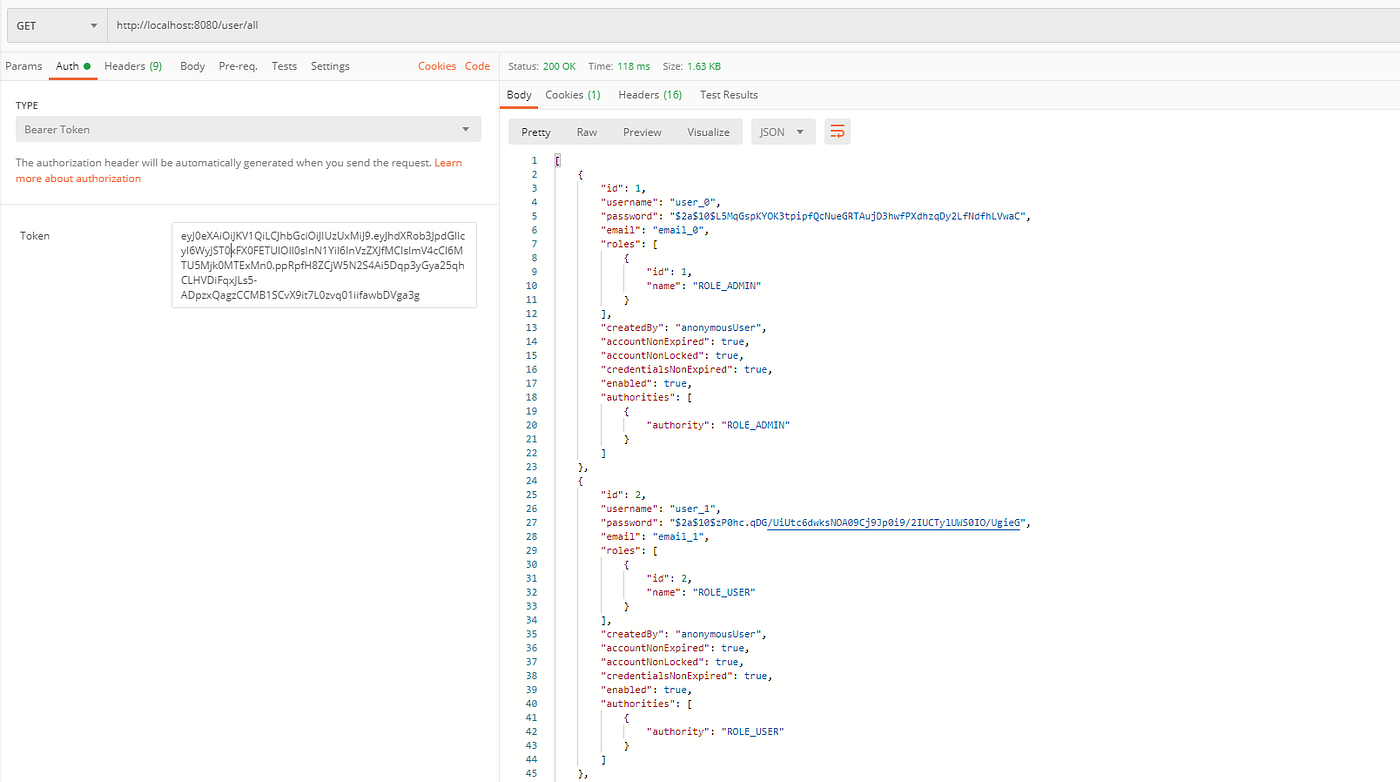Select the Pretty response view
Screen dimensions: 1400x782
click(535, 131)
